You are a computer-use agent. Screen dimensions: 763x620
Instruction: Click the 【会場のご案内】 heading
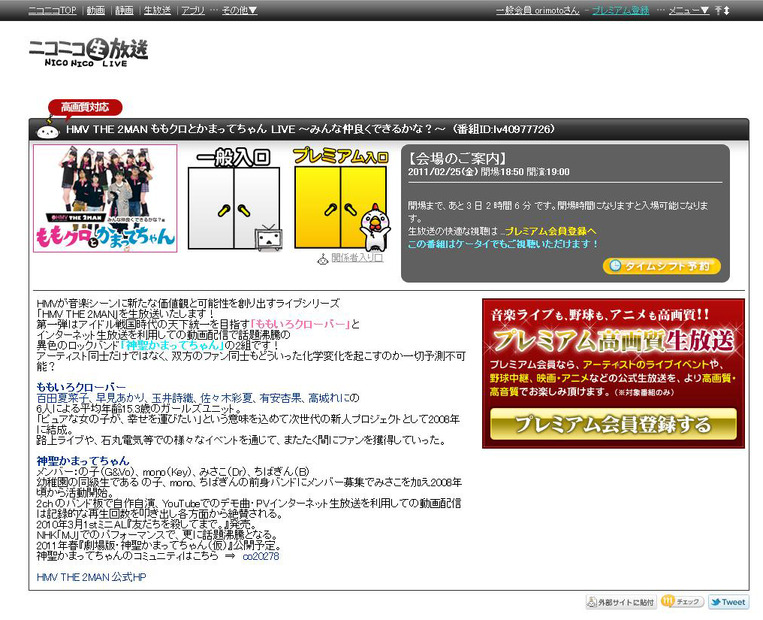pyautogui.click(x=457, y=158)
